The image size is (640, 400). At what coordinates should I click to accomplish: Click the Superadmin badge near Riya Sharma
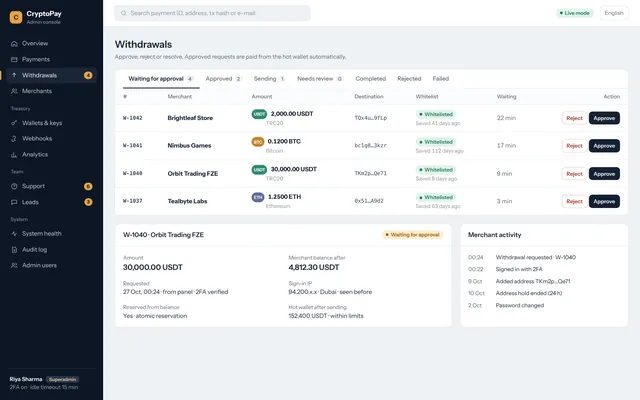click(x=62, y=379)
